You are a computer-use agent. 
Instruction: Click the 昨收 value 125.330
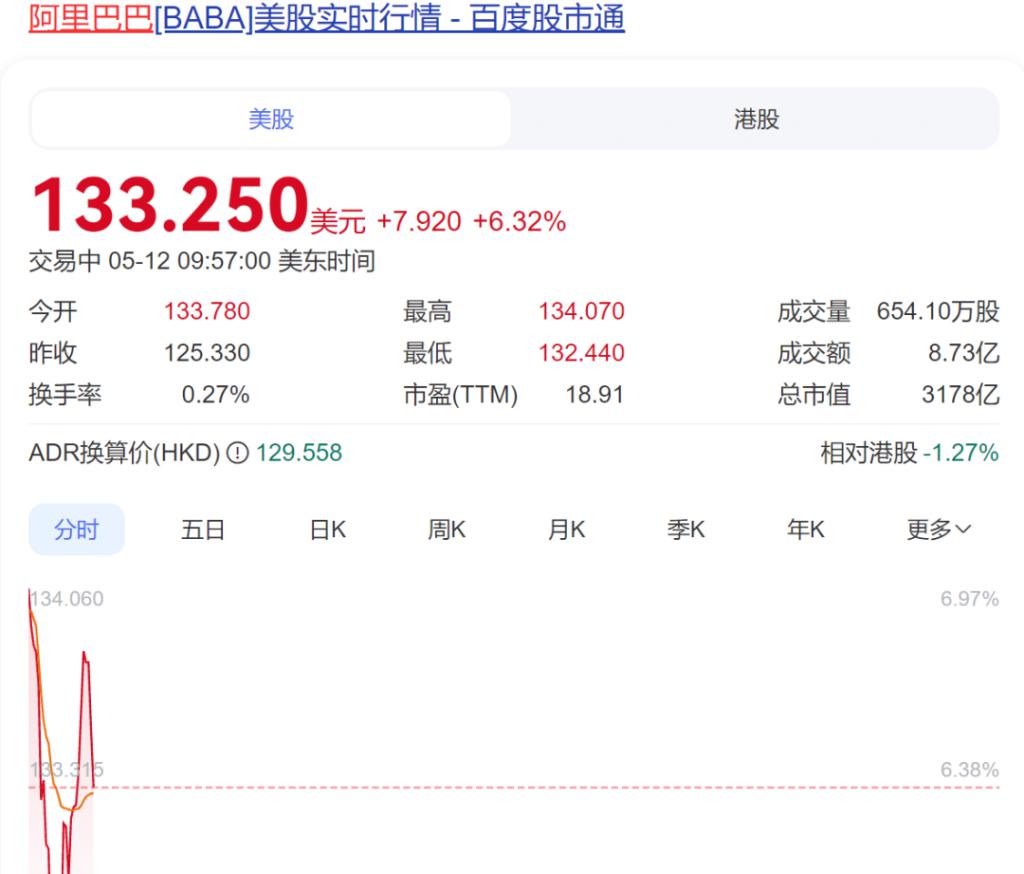click(x=207, y=353)
